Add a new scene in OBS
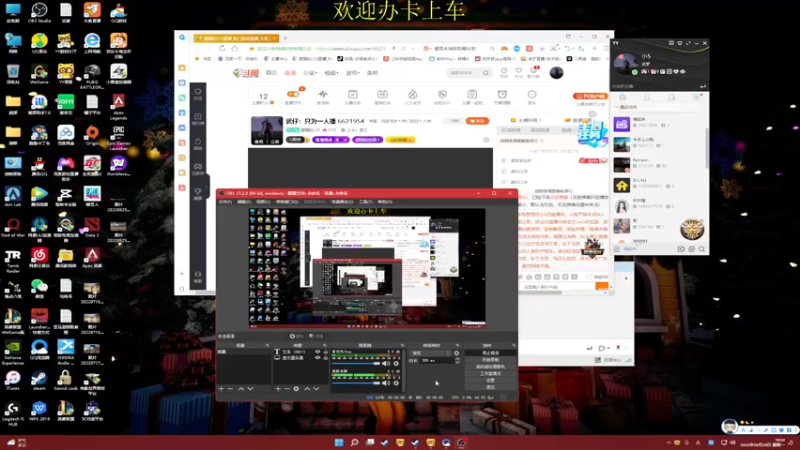The width and height of the screenshot is (800, 450). click(x=221, y=389)
